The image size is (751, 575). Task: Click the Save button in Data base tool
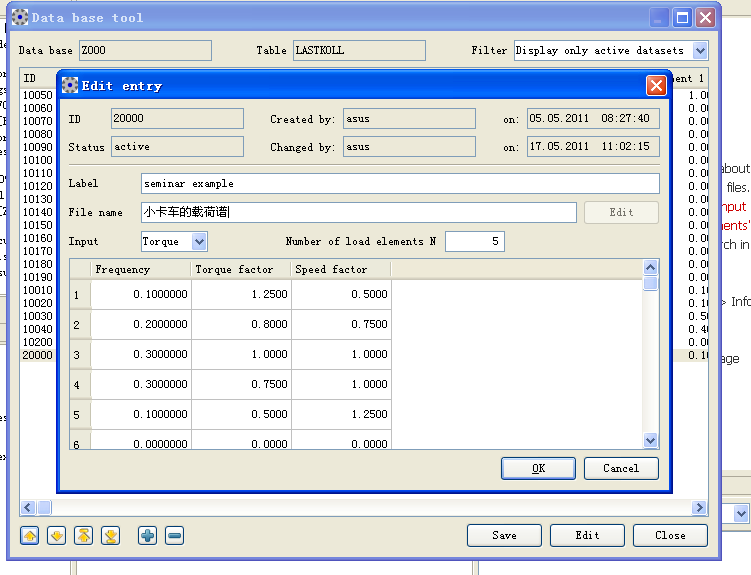[504, 535]
